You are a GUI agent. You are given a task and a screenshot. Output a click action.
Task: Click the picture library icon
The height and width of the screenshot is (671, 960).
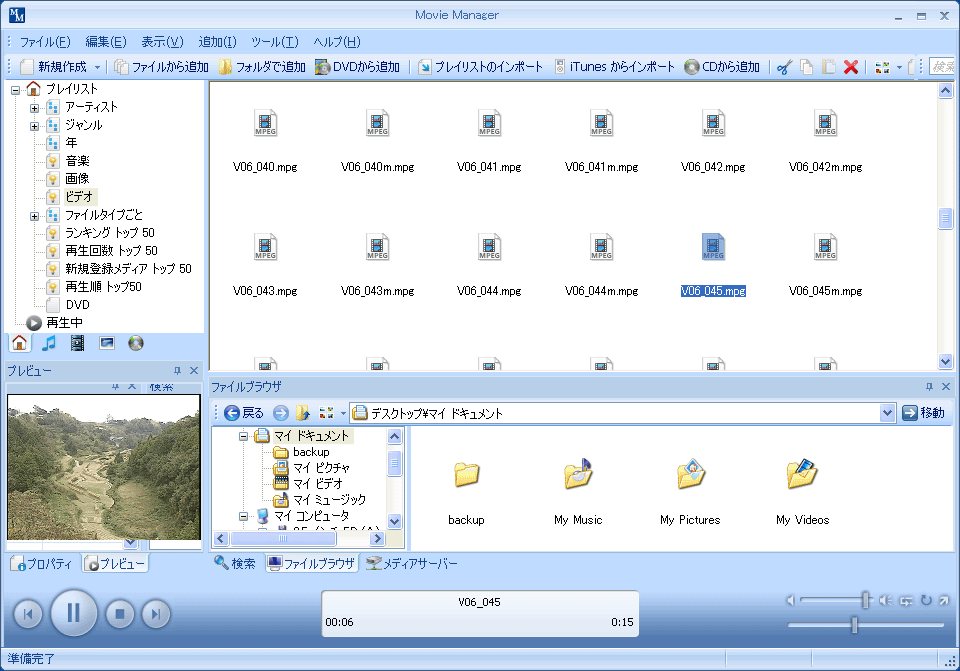[107, 343]
